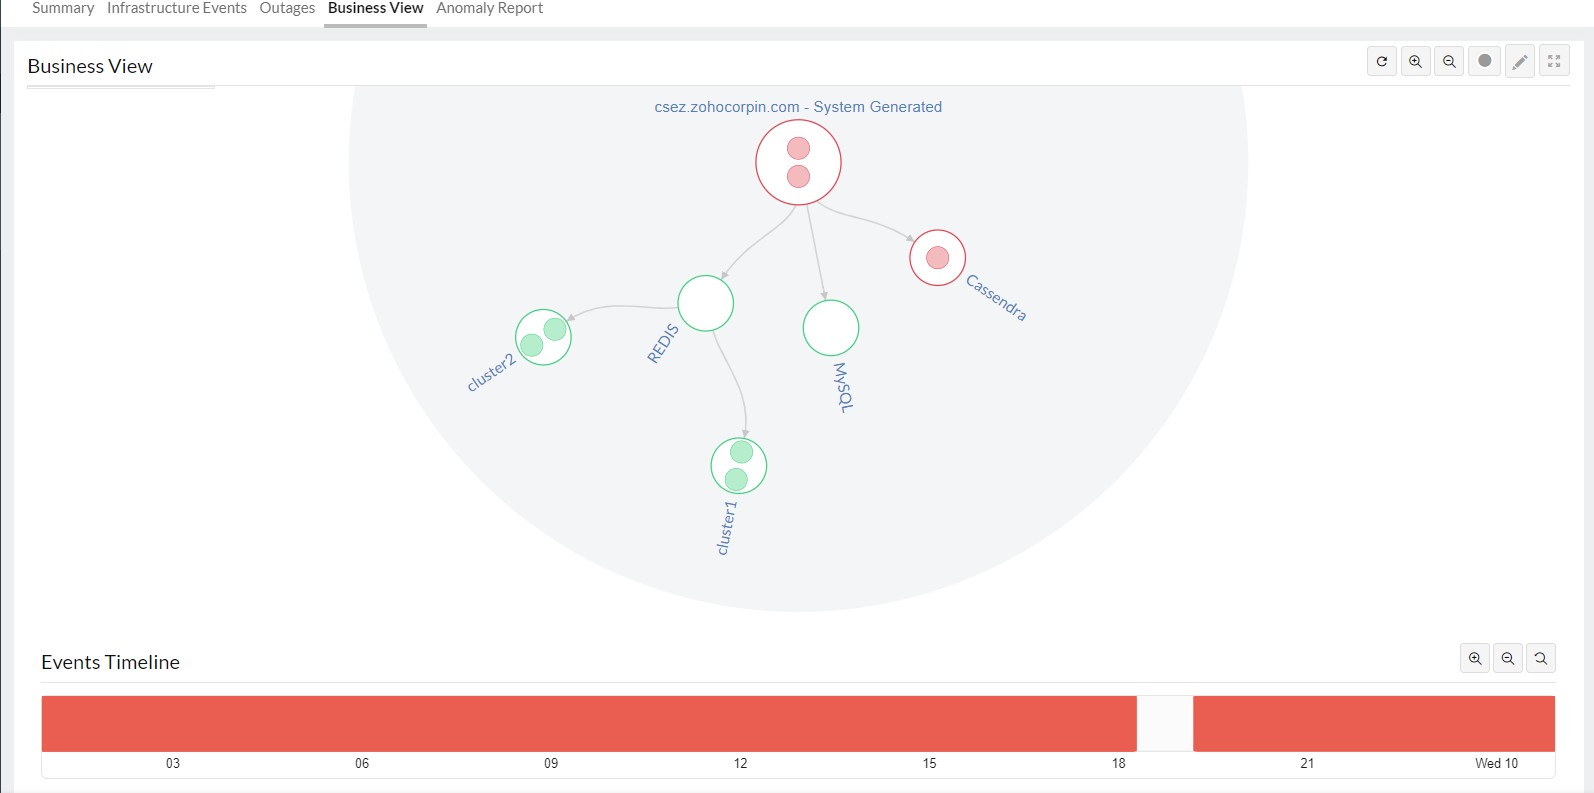Go to the Outages tab
This screenshot has height=793, width=1594.
tap(287, 8)
